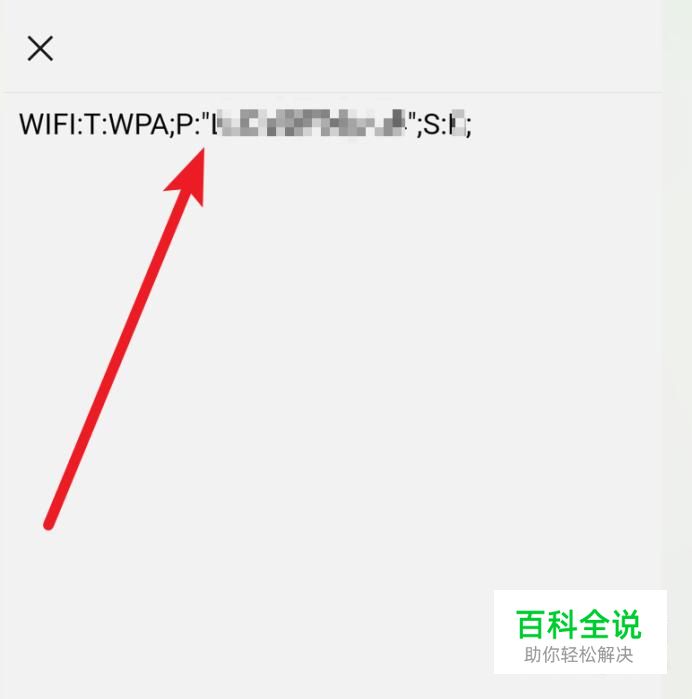
Task: Click the "S:" network name label
Action: [435, 124]
